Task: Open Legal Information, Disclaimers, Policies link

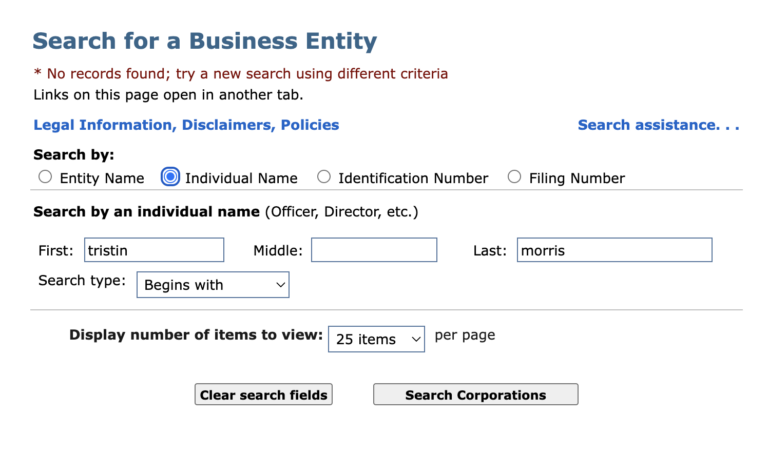Action: (186, 125)
